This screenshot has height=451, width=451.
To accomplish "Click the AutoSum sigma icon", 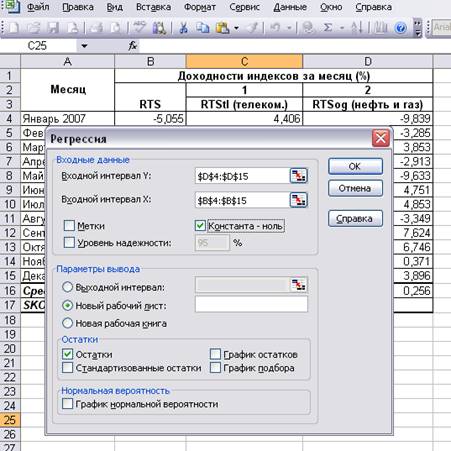I will (x=328, y=28).
